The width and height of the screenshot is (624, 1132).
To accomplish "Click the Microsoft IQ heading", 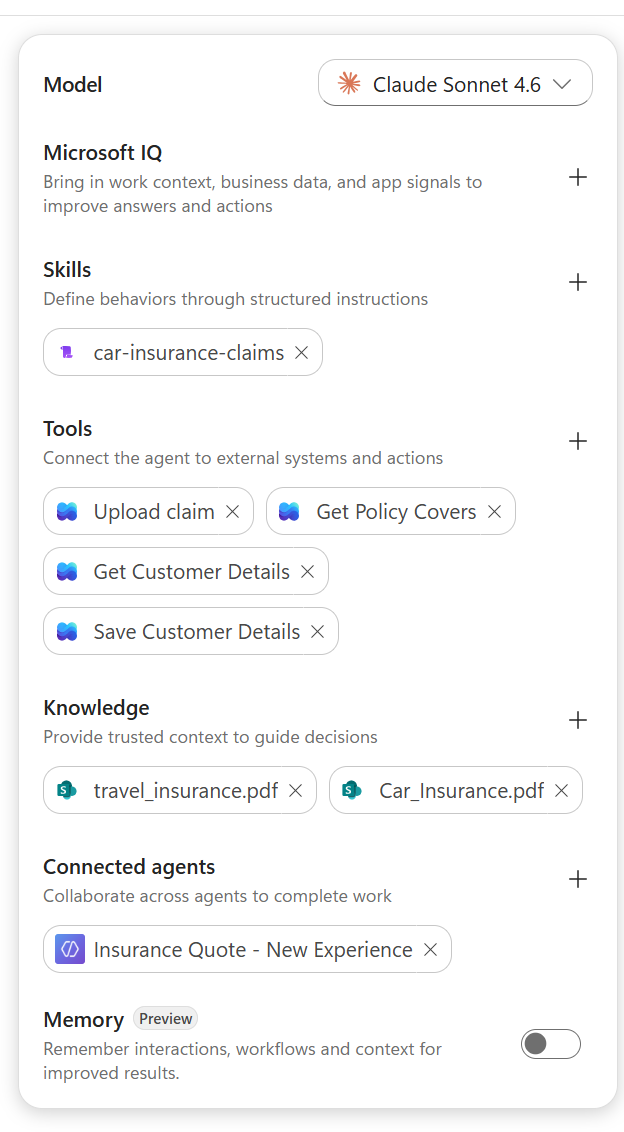I will 103,152.
